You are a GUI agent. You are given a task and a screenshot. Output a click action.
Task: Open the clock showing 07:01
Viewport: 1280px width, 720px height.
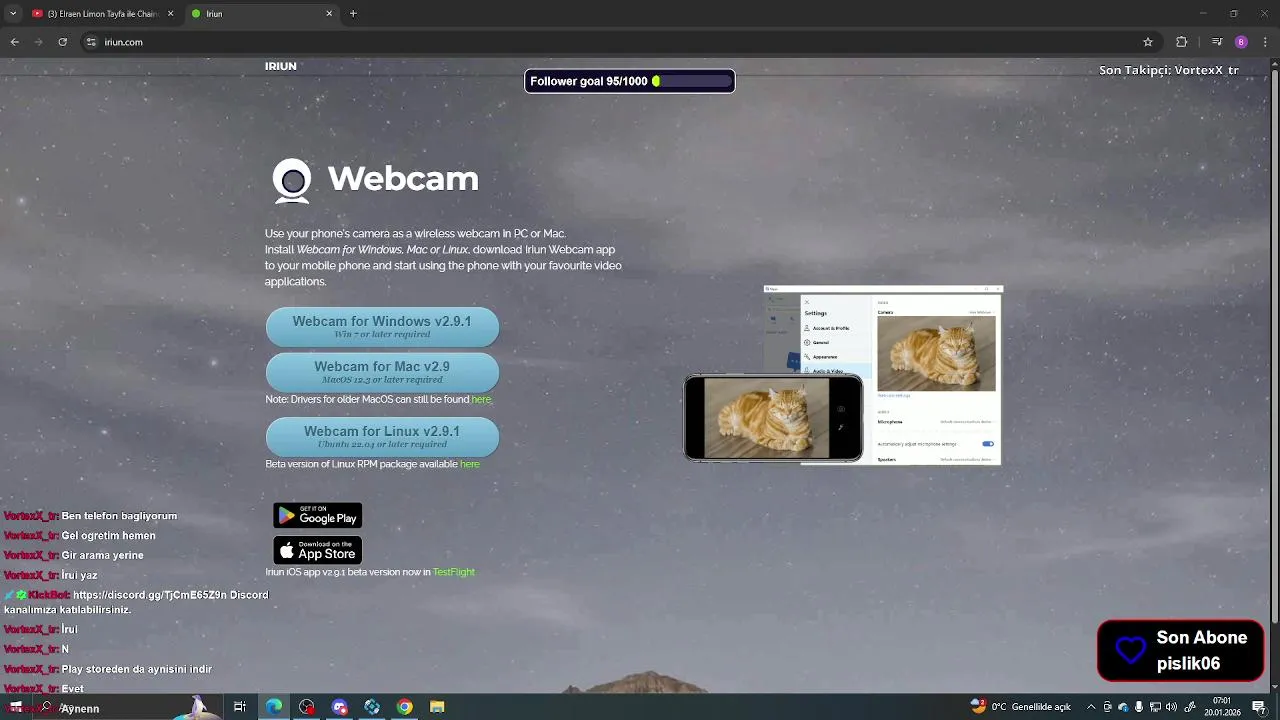click(1222, 707)
